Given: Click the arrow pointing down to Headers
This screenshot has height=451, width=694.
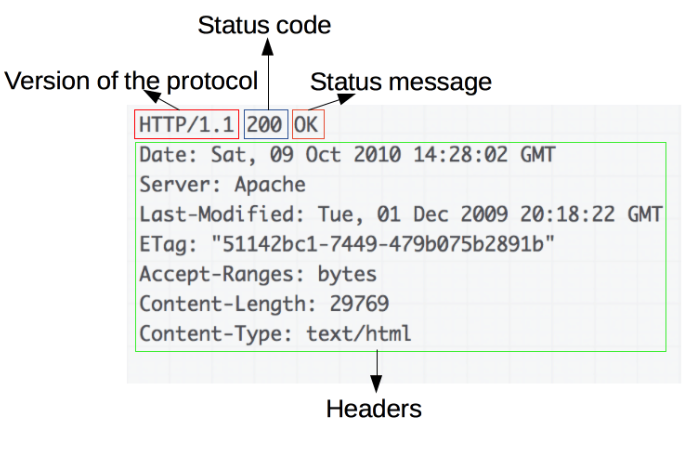Looking at the screenshot, I should 376,371.
